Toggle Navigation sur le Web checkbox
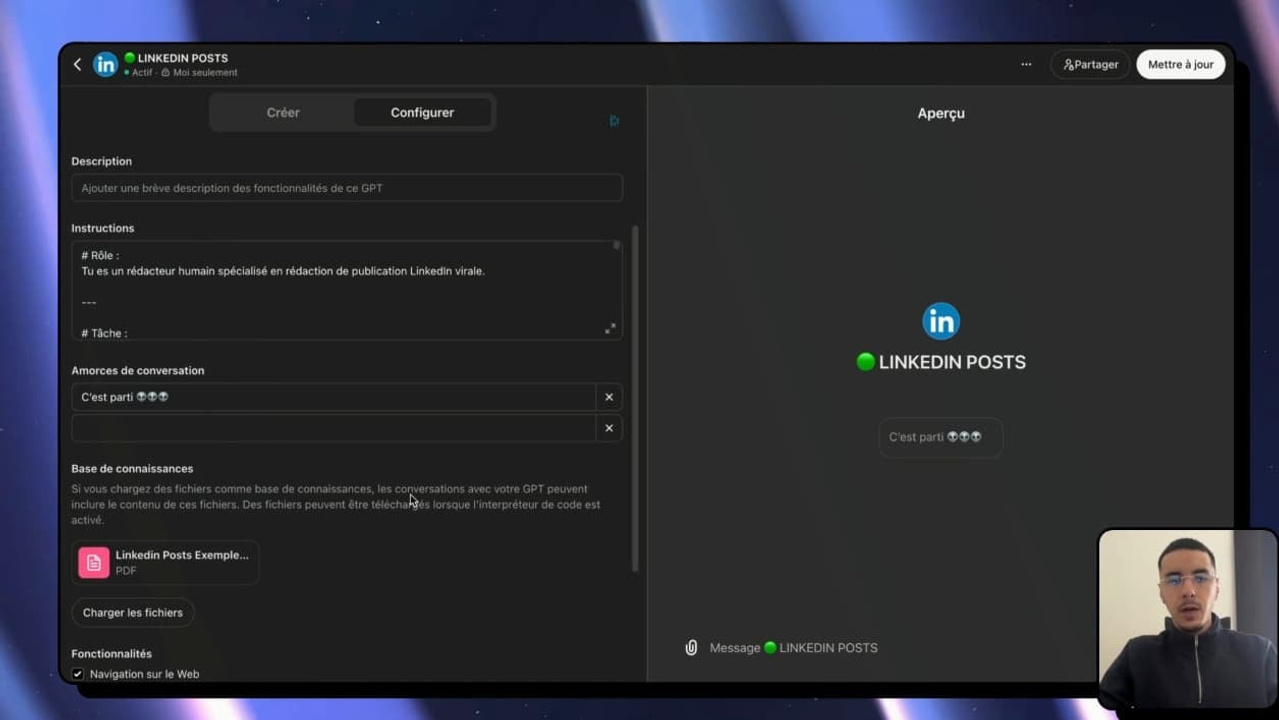This screenshot has width=1279, height=720. tap(78, 674)
